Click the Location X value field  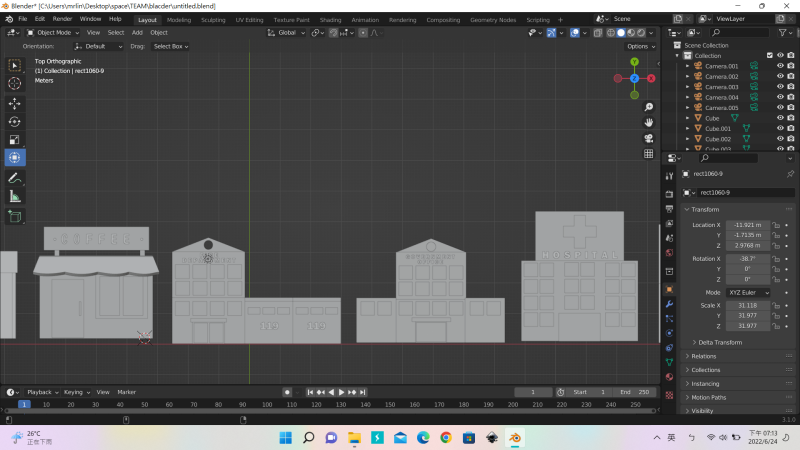746,225
